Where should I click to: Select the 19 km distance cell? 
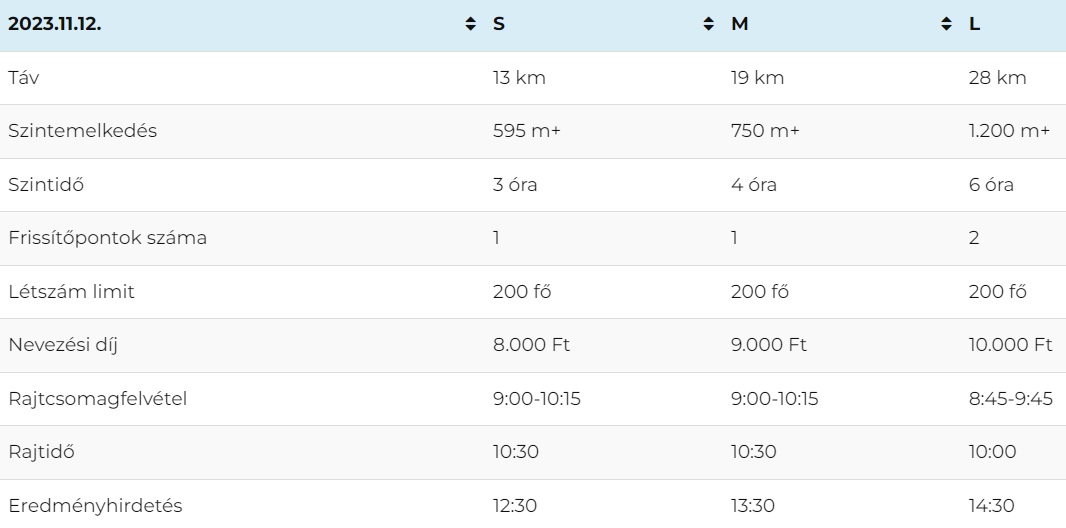click(757, 77)
